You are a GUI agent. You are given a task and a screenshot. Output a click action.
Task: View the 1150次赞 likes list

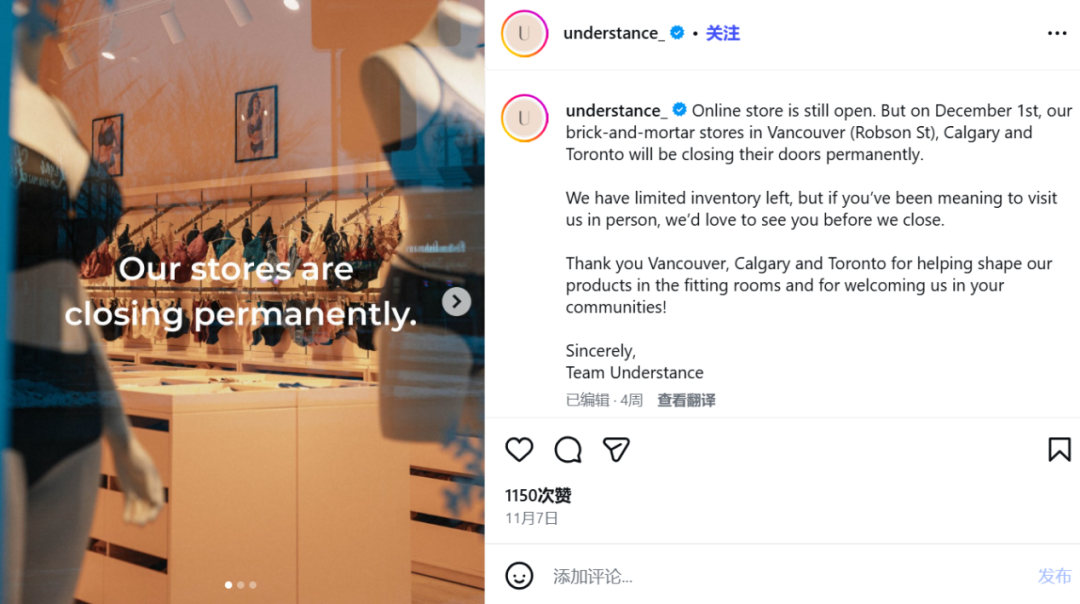point(538,495)
